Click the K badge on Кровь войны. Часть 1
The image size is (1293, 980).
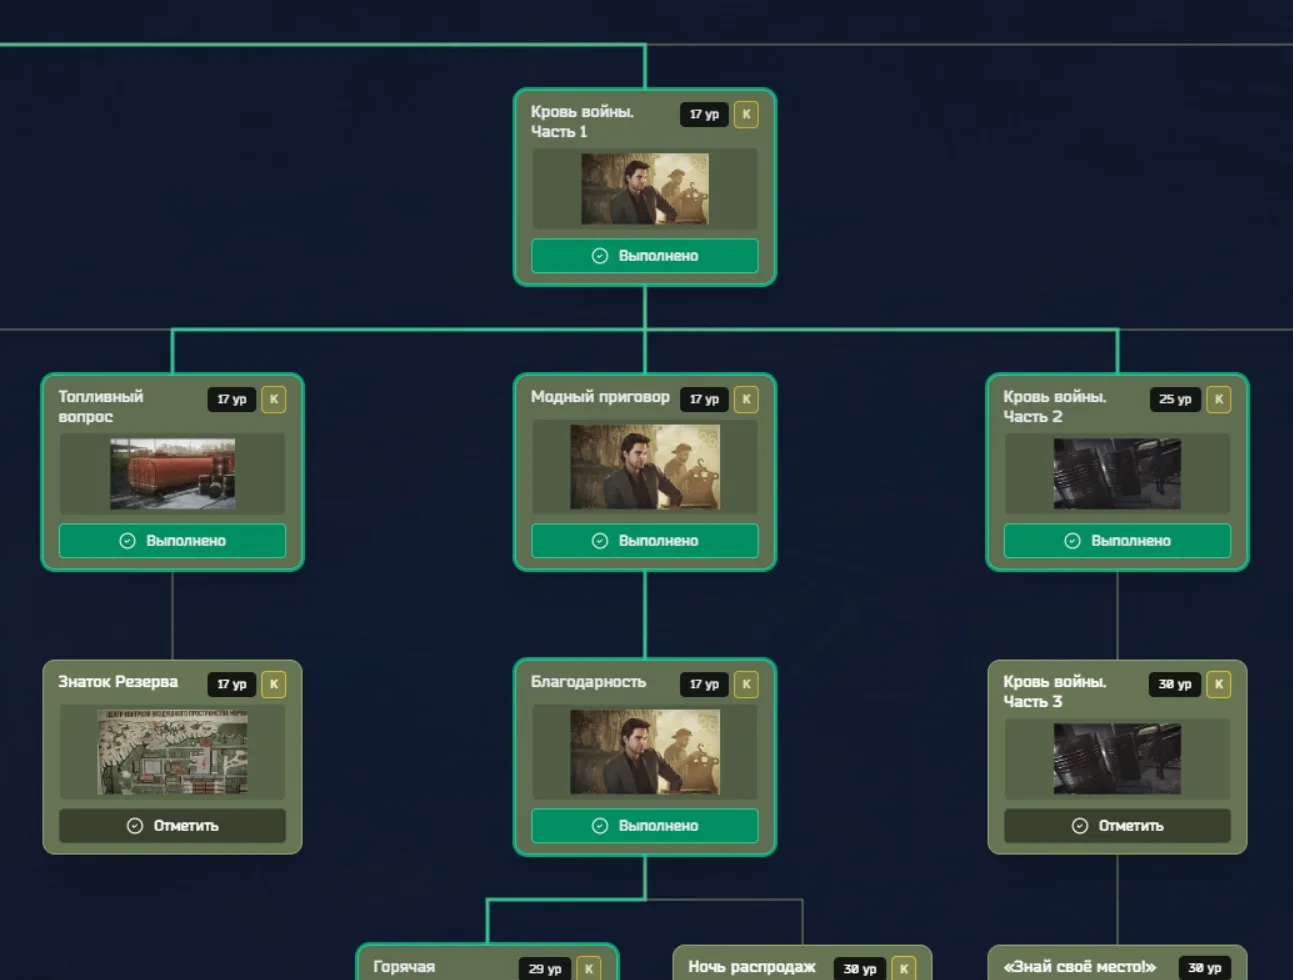[x=746, y=114]
